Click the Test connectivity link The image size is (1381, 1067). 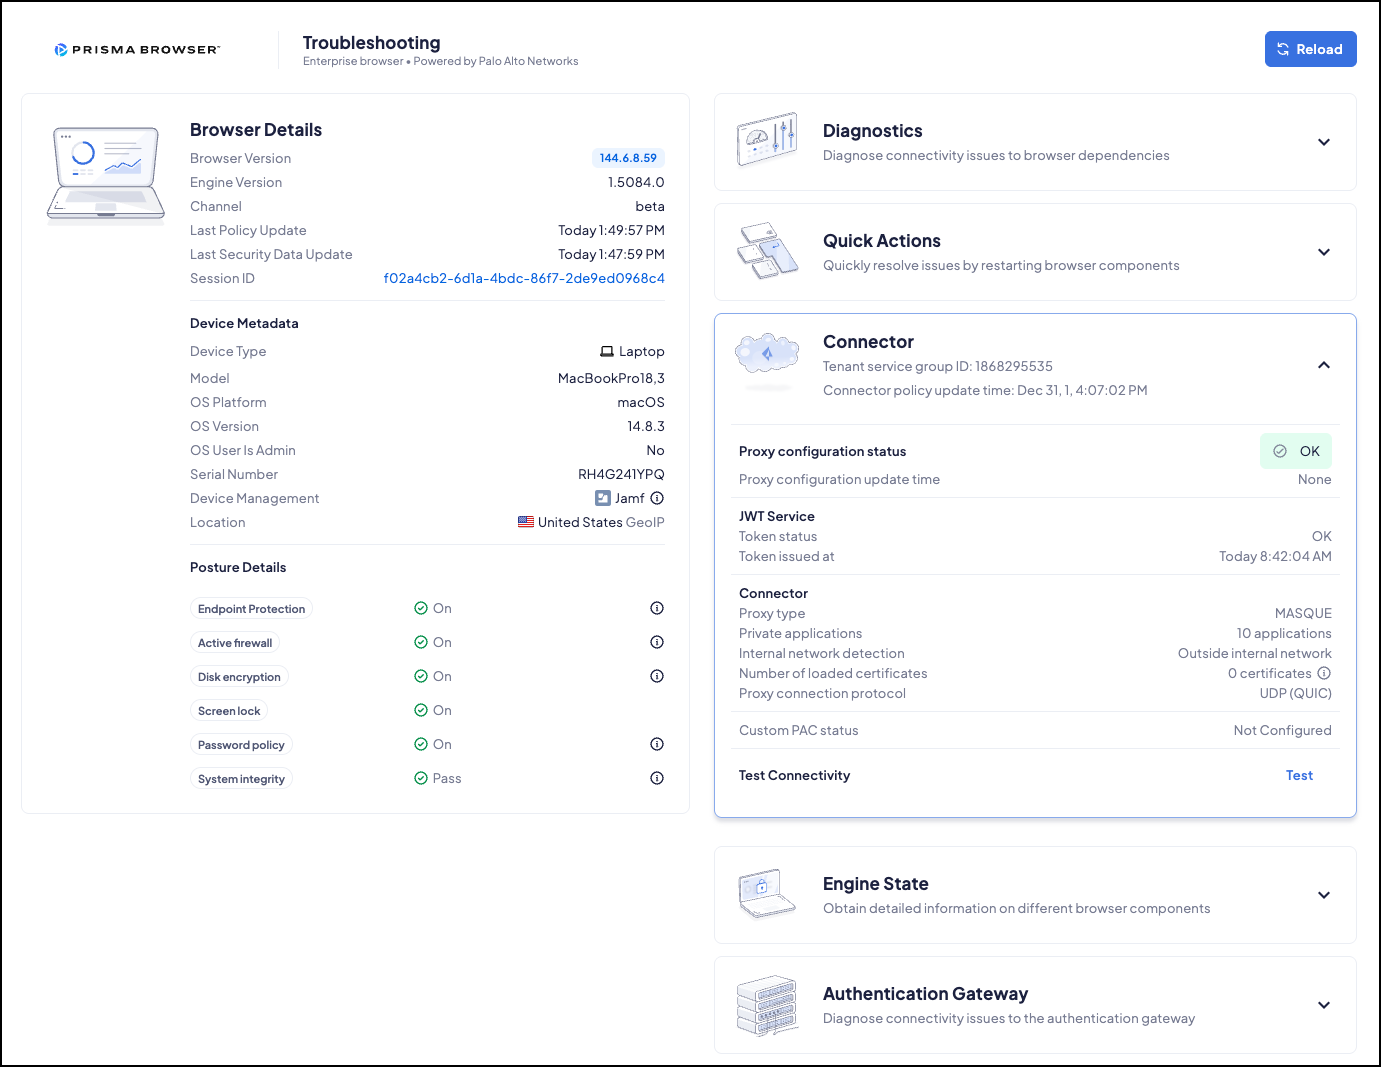(x=1299, y=775)
